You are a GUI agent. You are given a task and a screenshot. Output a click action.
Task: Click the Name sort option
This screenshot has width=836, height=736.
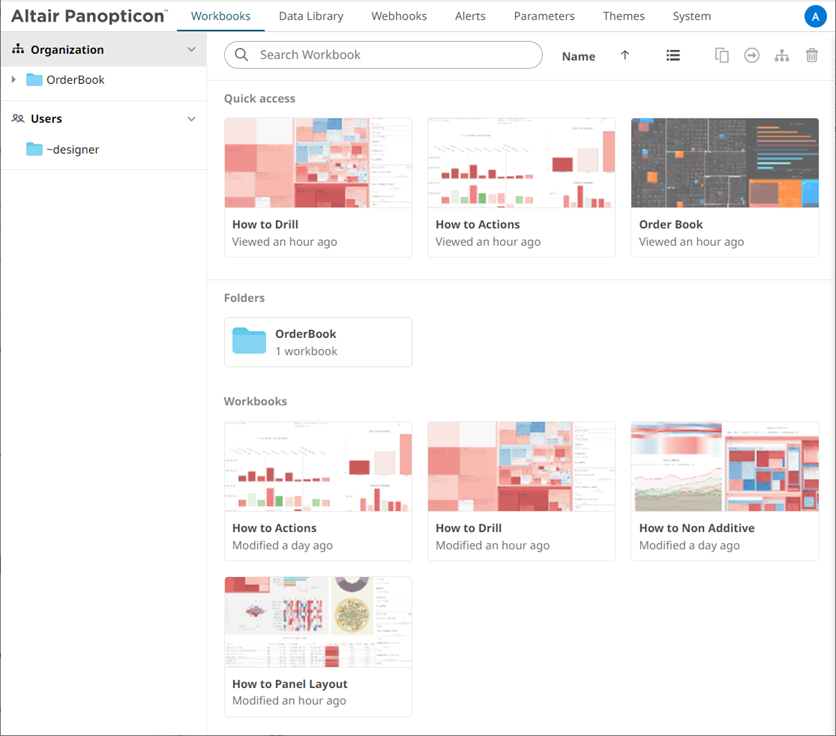click(x=578, y=56)
